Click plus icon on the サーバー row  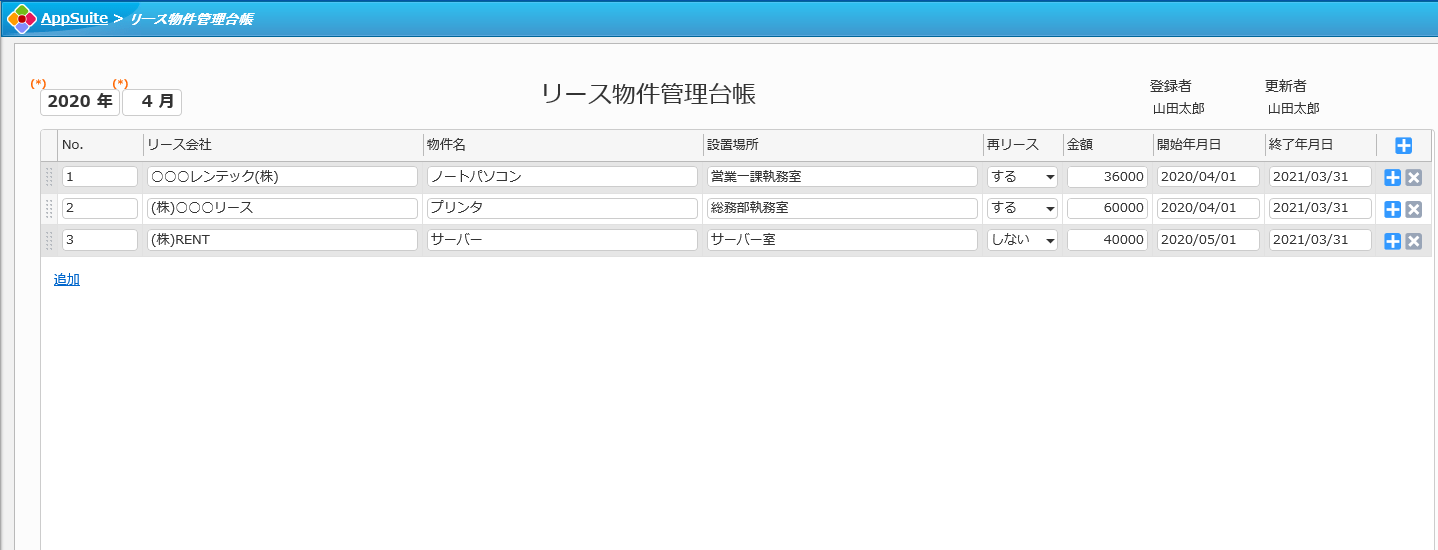(1392, 241)
